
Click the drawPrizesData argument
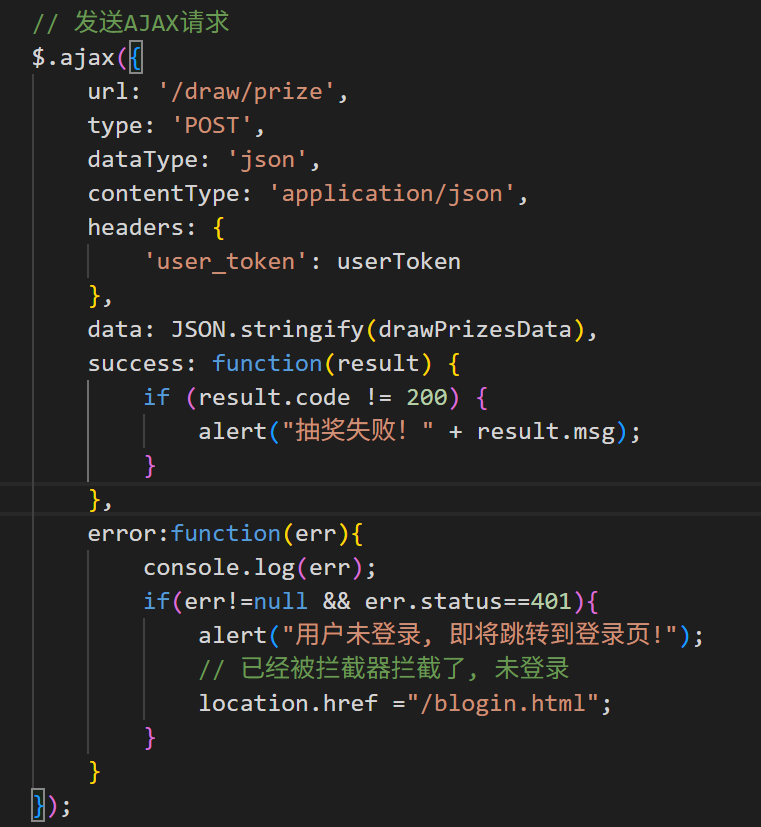pyautogui.click(x=475, y=330)
